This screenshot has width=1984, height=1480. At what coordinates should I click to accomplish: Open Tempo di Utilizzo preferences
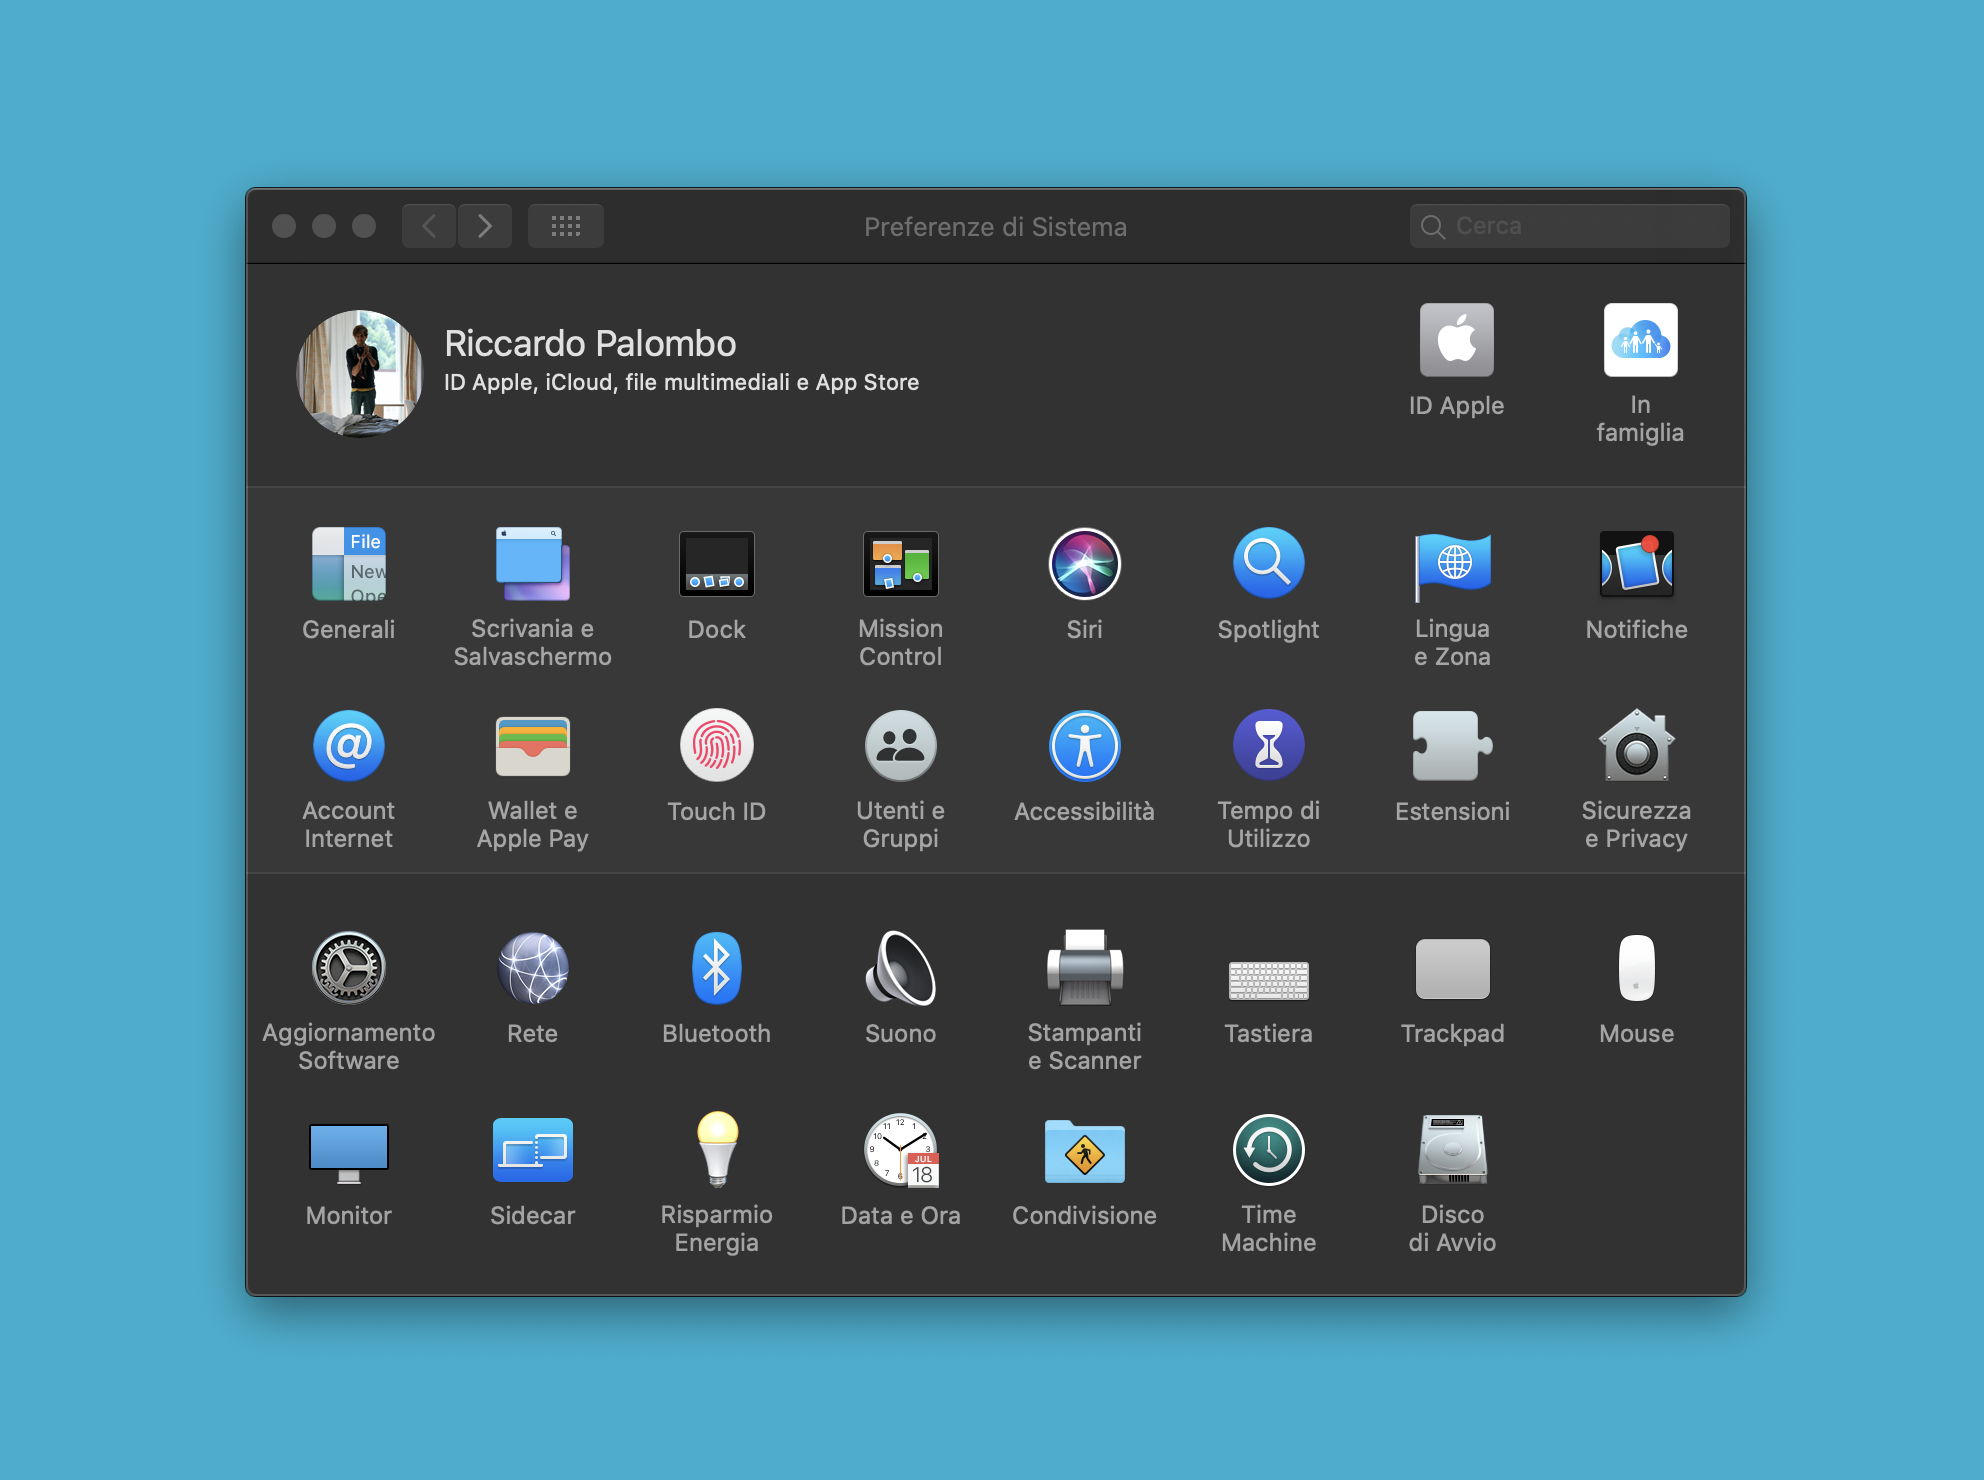tap(1268, 745)
